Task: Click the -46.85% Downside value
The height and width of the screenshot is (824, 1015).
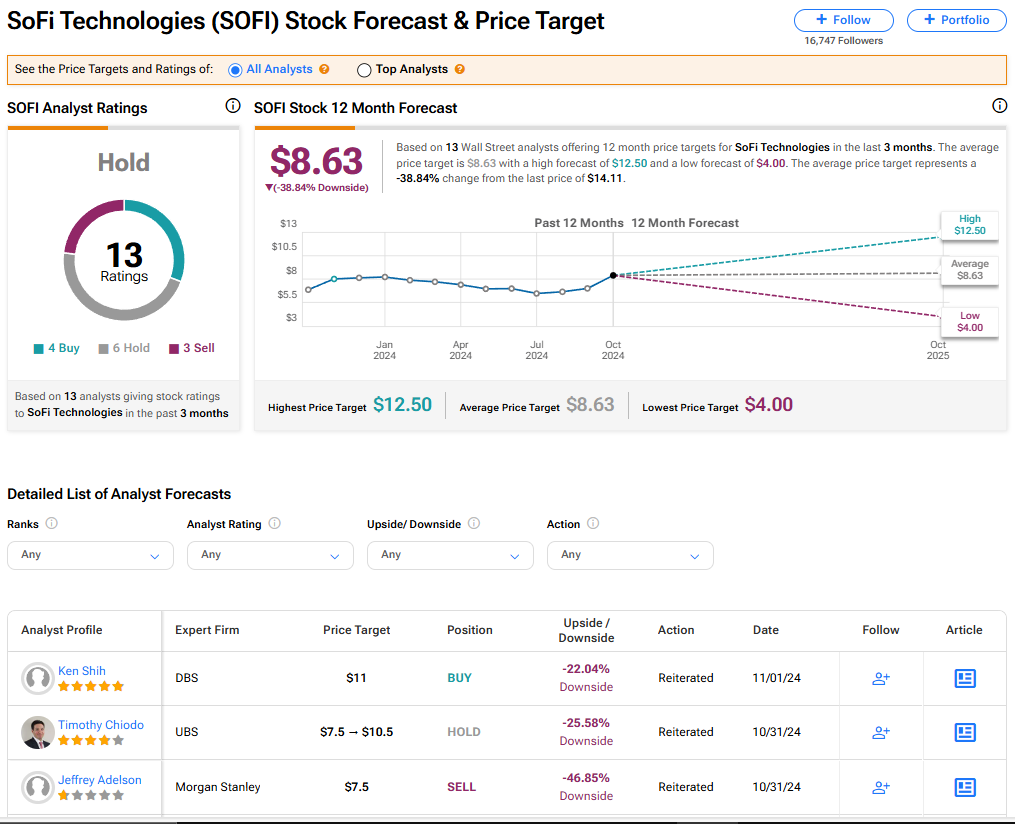Action: (586, 786)
